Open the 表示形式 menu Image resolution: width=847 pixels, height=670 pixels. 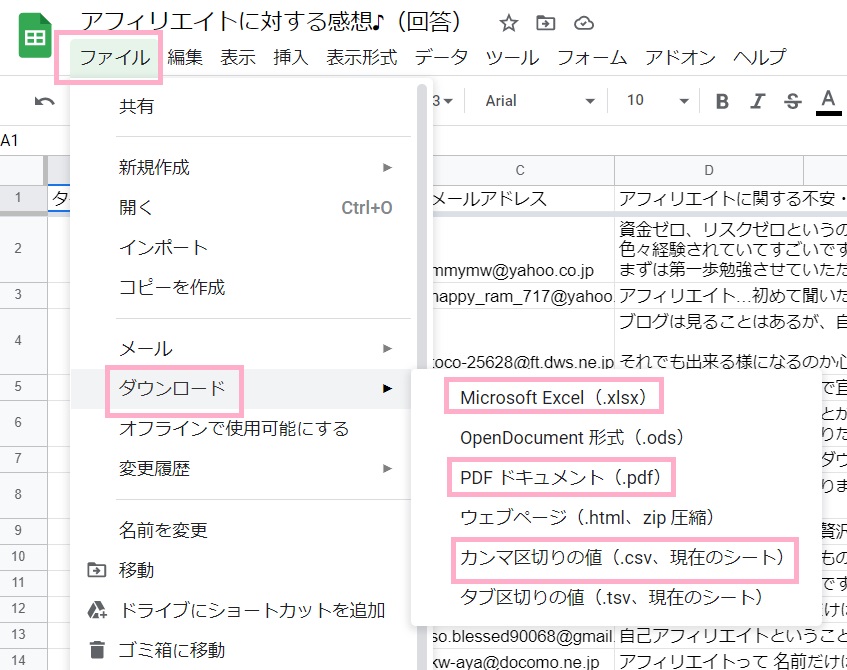coord(361,57)
